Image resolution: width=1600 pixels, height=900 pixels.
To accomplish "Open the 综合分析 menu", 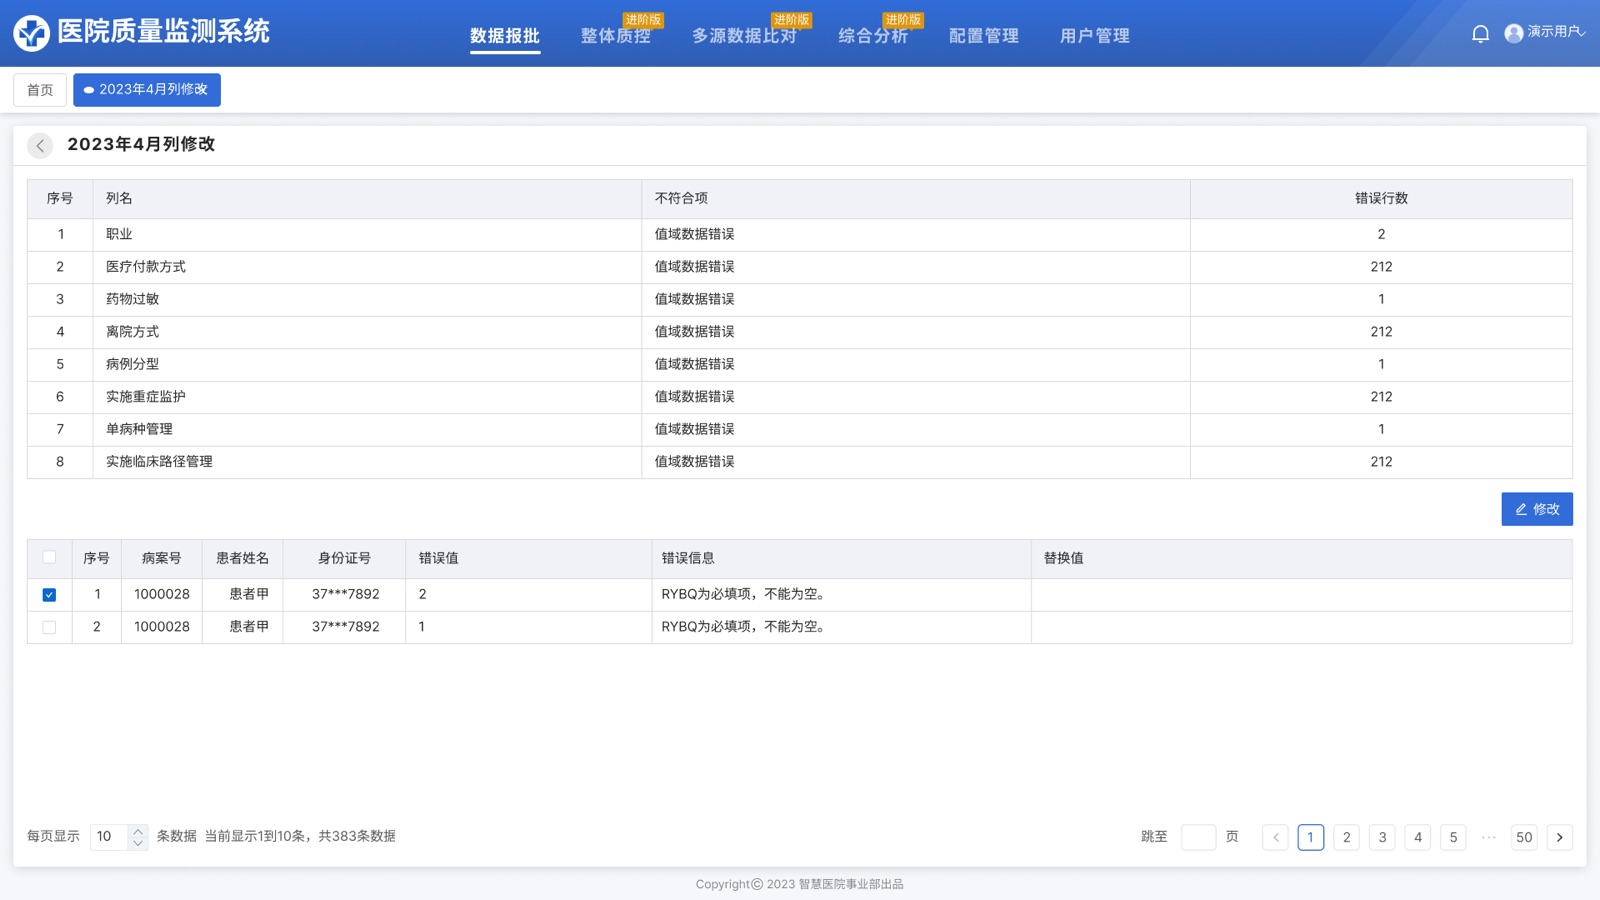I will click(x=873, y=36).
